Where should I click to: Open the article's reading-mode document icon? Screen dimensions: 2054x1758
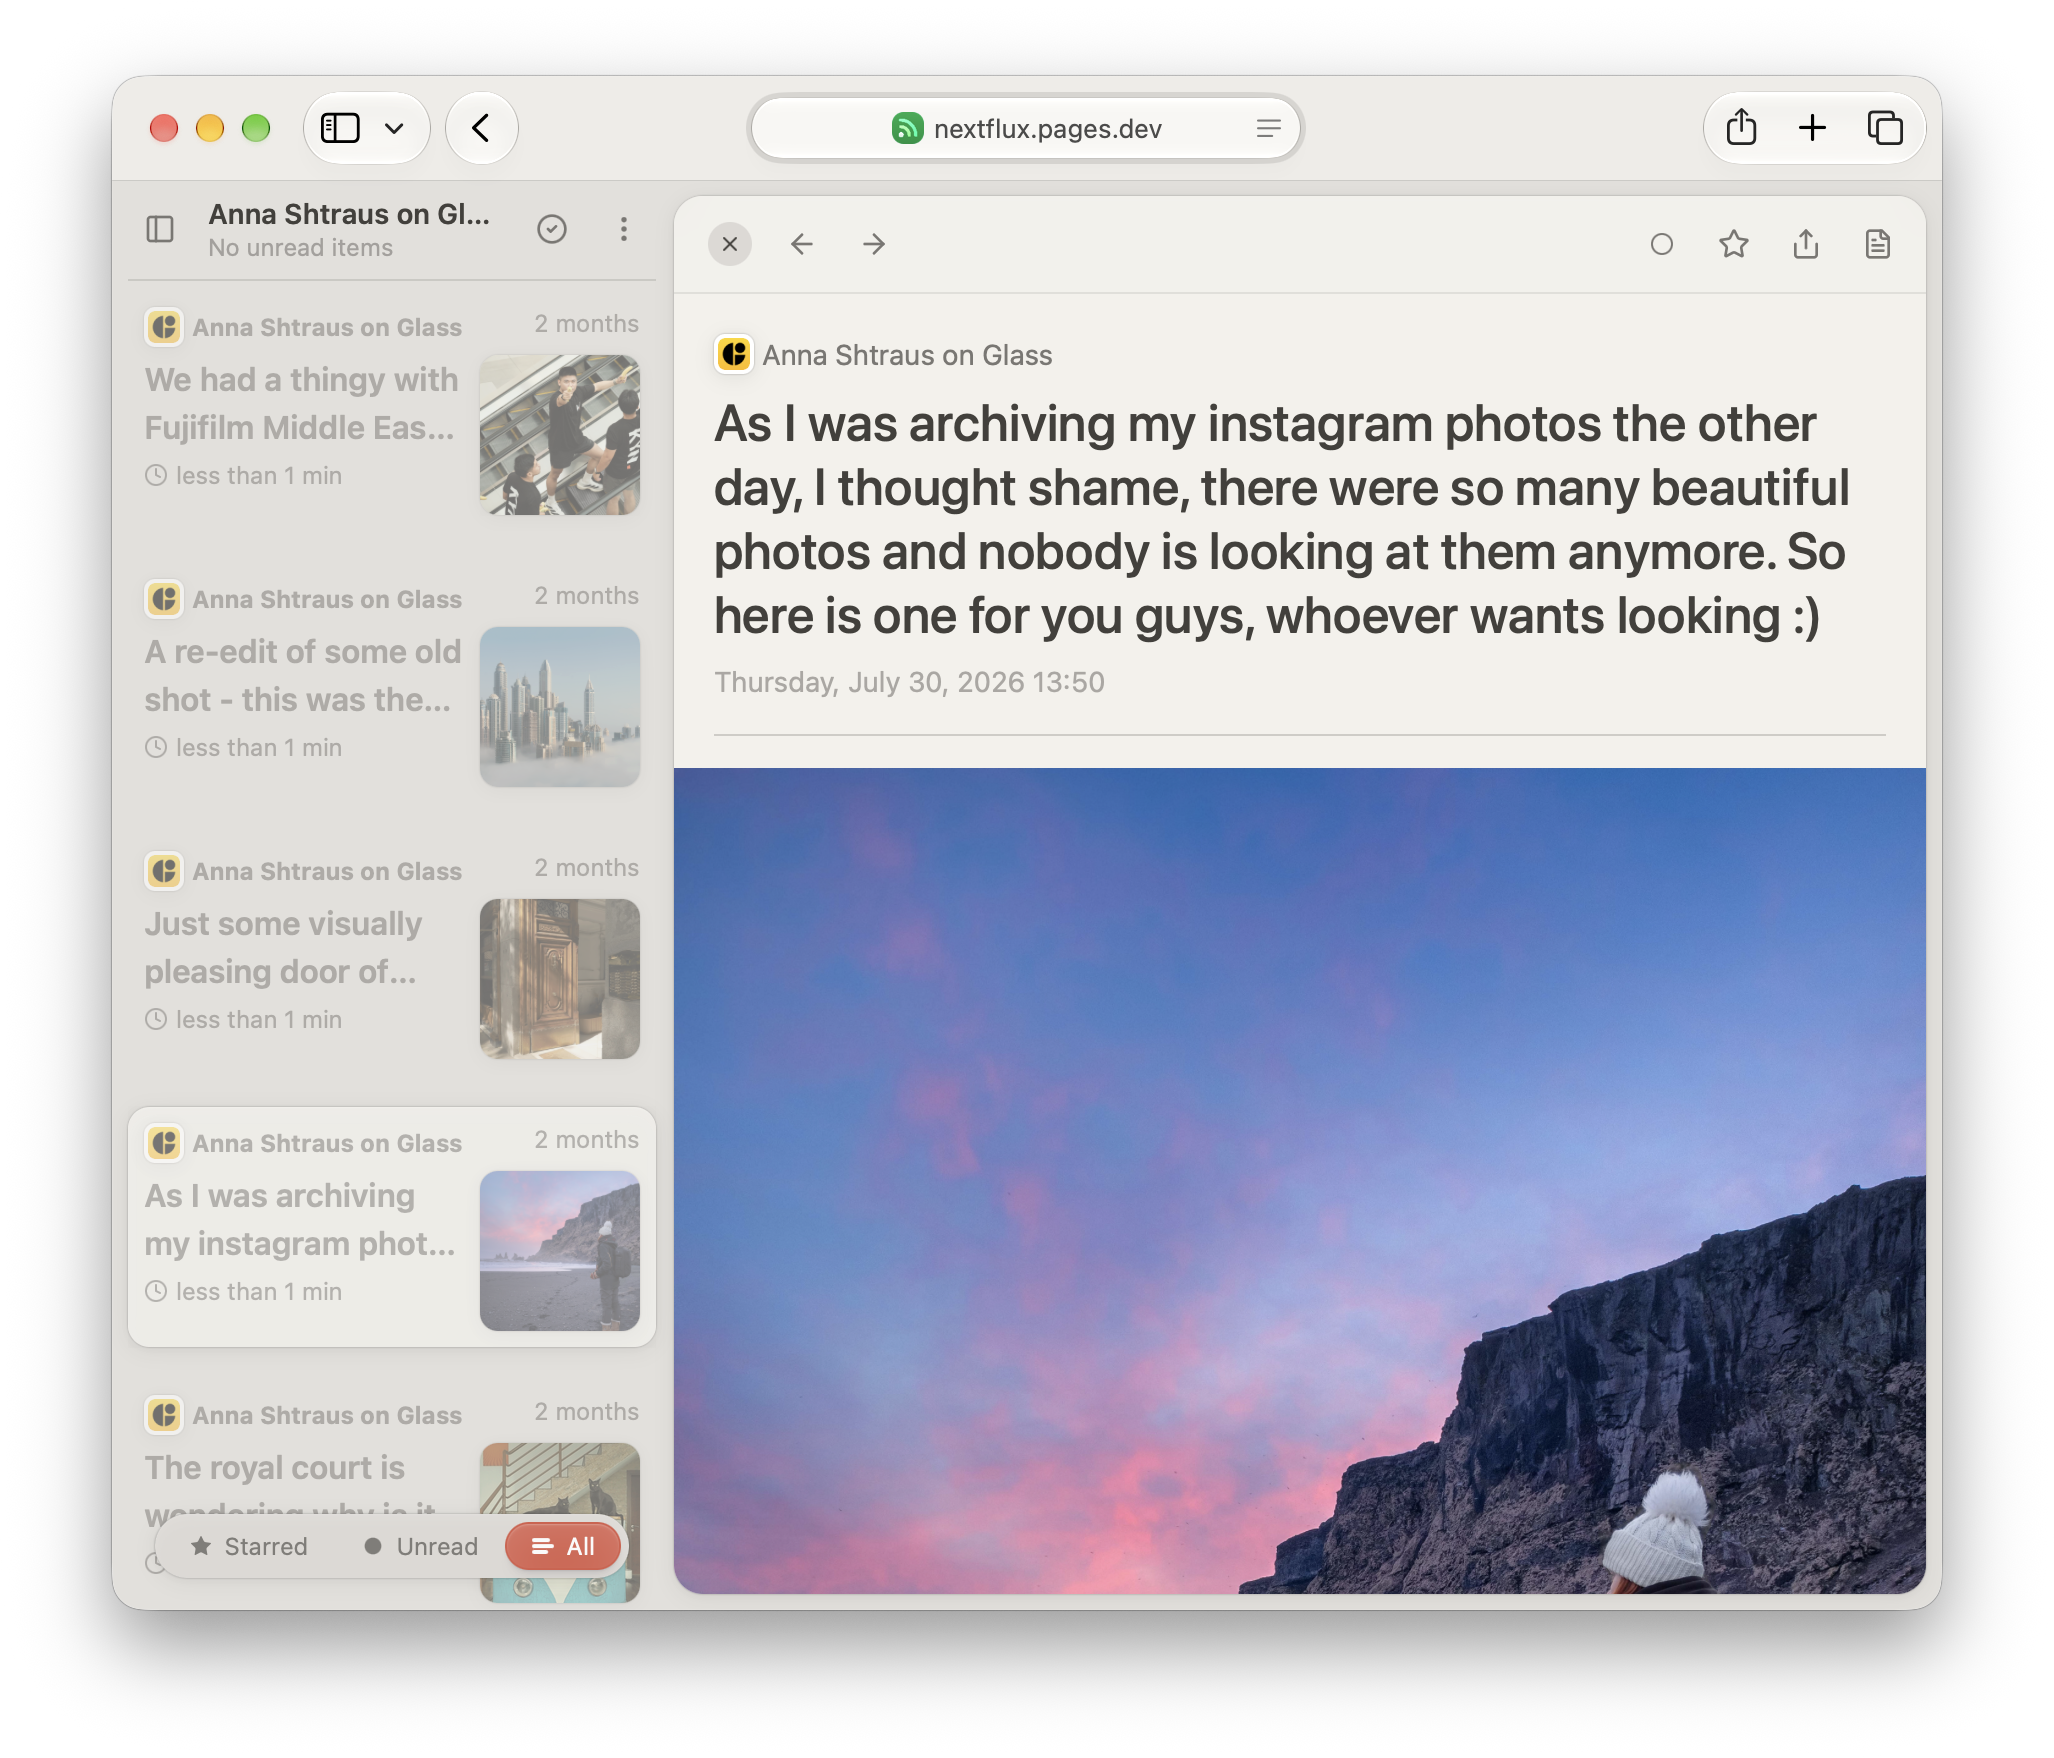tap(1878, 244)
